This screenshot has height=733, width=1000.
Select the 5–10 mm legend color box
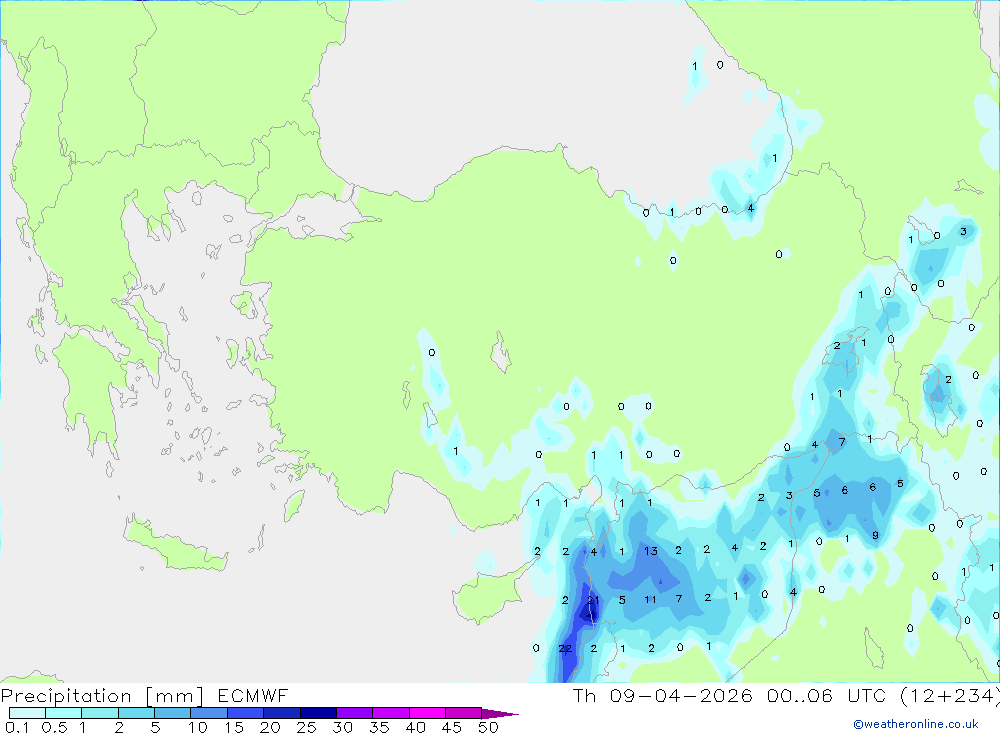(x=173, y=713)
